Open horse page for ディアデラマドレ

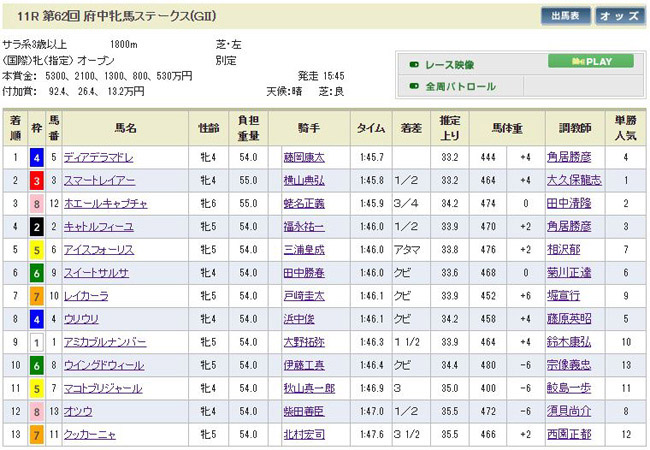coord(97,158)
